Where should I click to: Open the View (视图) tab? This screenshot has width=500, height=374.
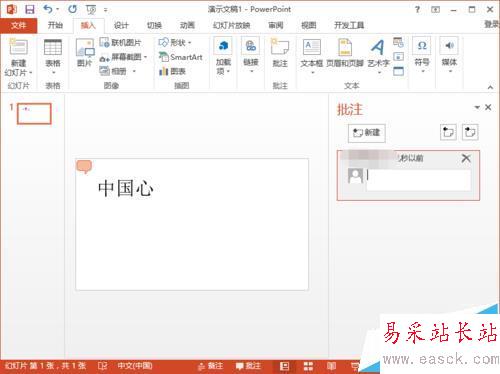(x=309, y=25)
